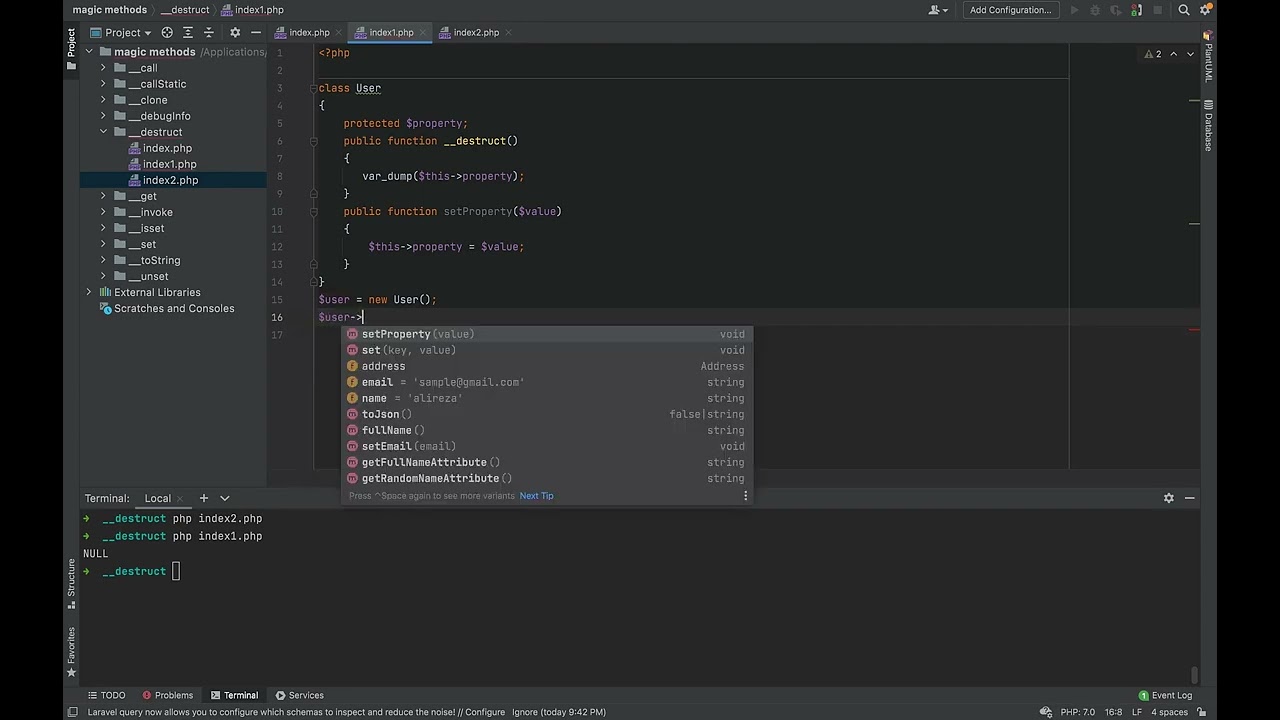
Task: Click the Stop square icon
Action: click(x=1158, y=10)
